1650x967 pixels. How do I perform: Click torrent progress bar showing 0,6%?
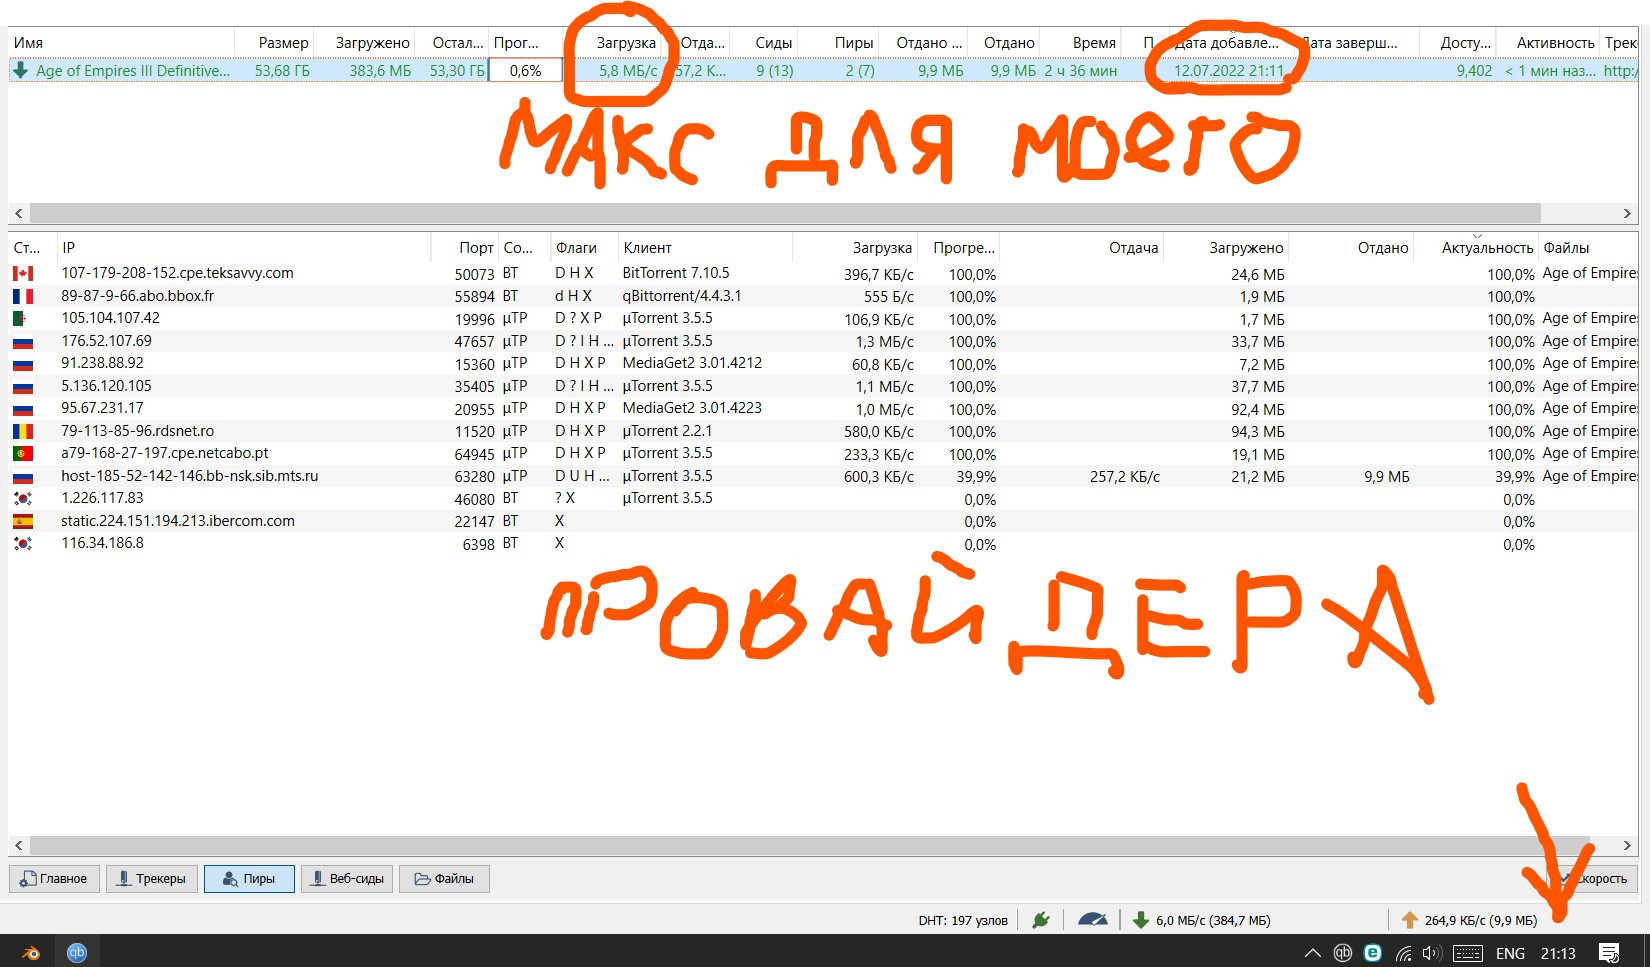pyautogui.click(x=525, y=71)
